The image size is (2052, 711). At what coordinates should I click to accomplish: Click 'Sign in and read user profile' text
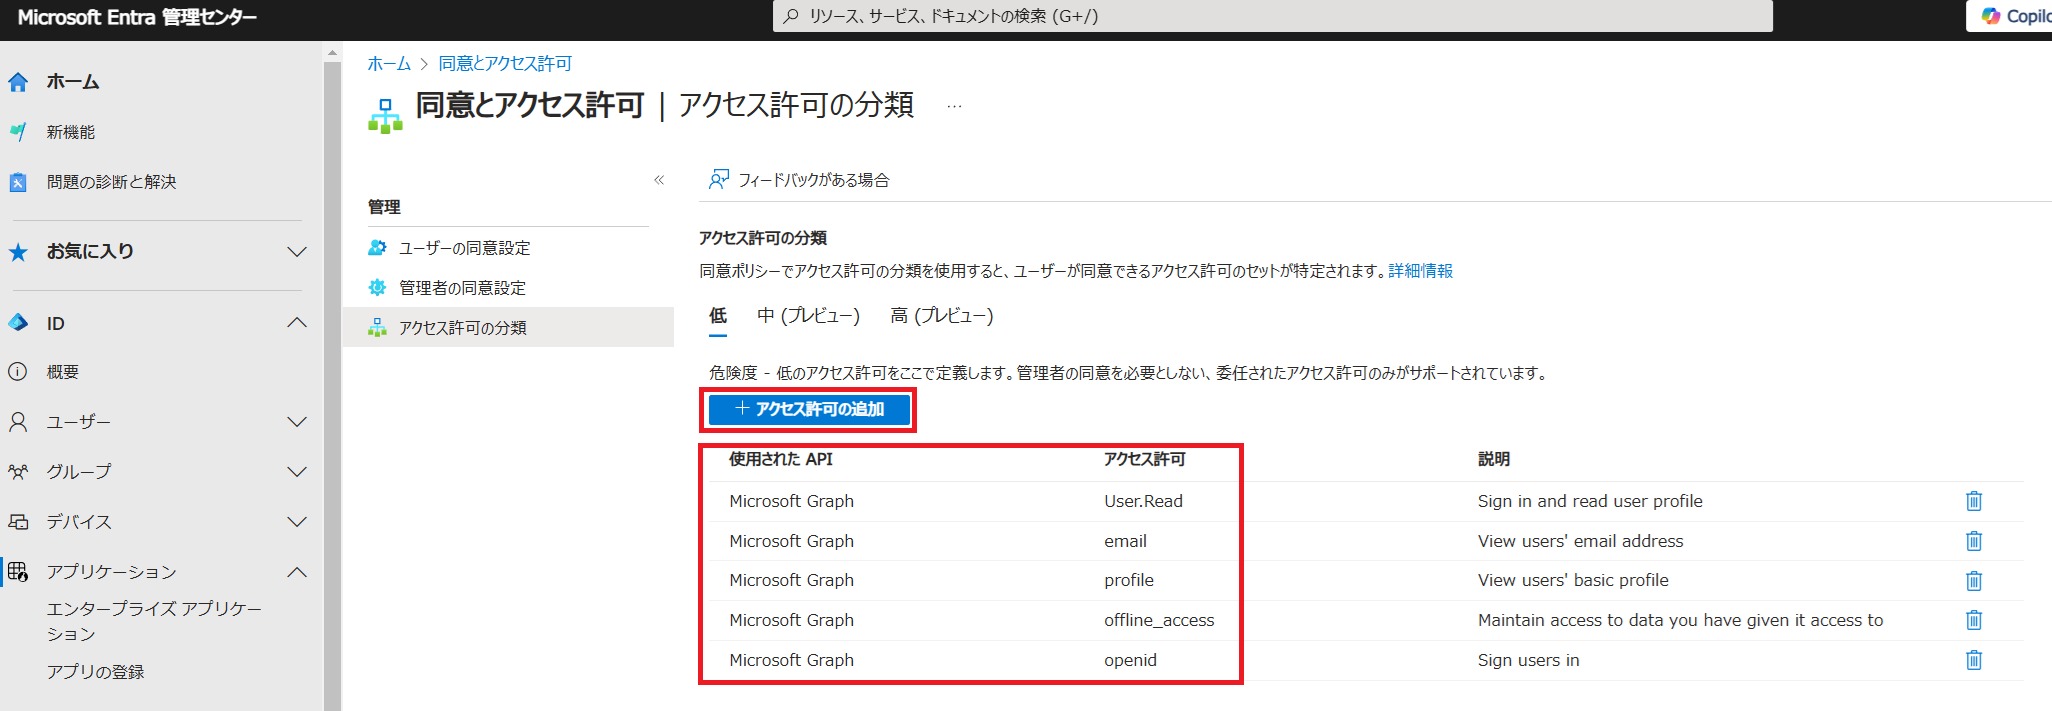coord(1590,501)
